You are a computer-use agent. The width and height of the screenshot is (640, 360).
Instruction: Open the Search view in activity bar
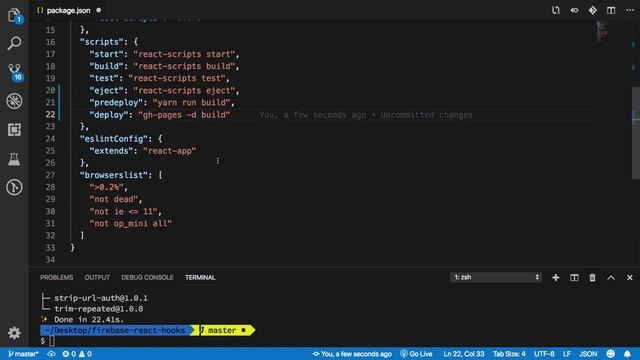(x=14, y=43)
